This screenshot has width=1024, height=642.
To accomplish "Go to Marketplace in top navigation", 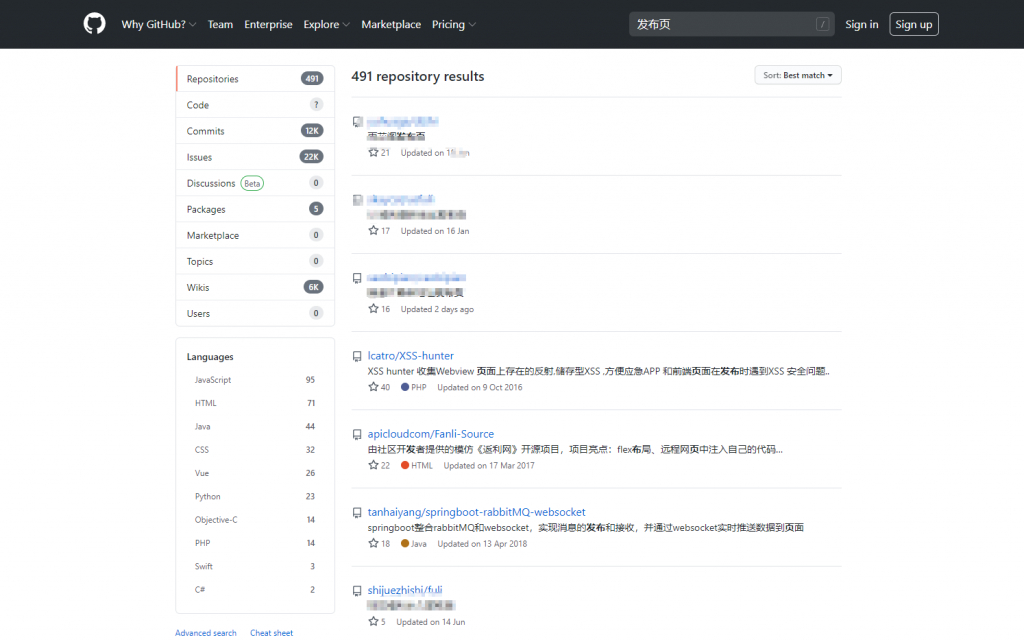I will click(x=391, y=24).
